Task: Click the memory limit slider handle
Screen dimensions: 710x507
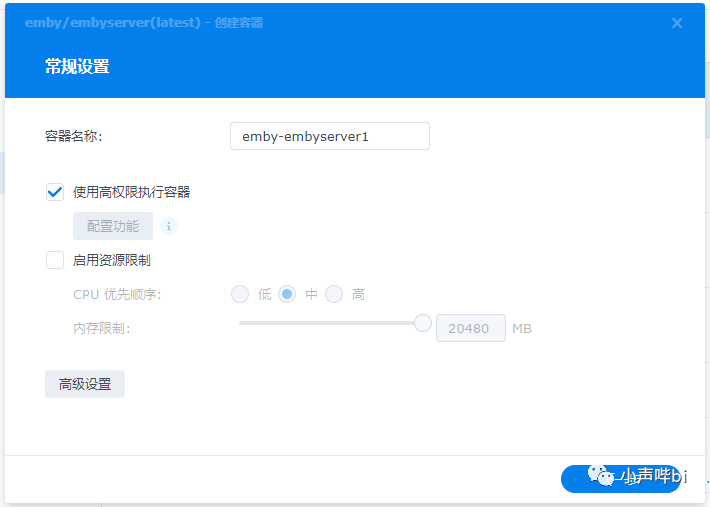Action: click(423, 323)
